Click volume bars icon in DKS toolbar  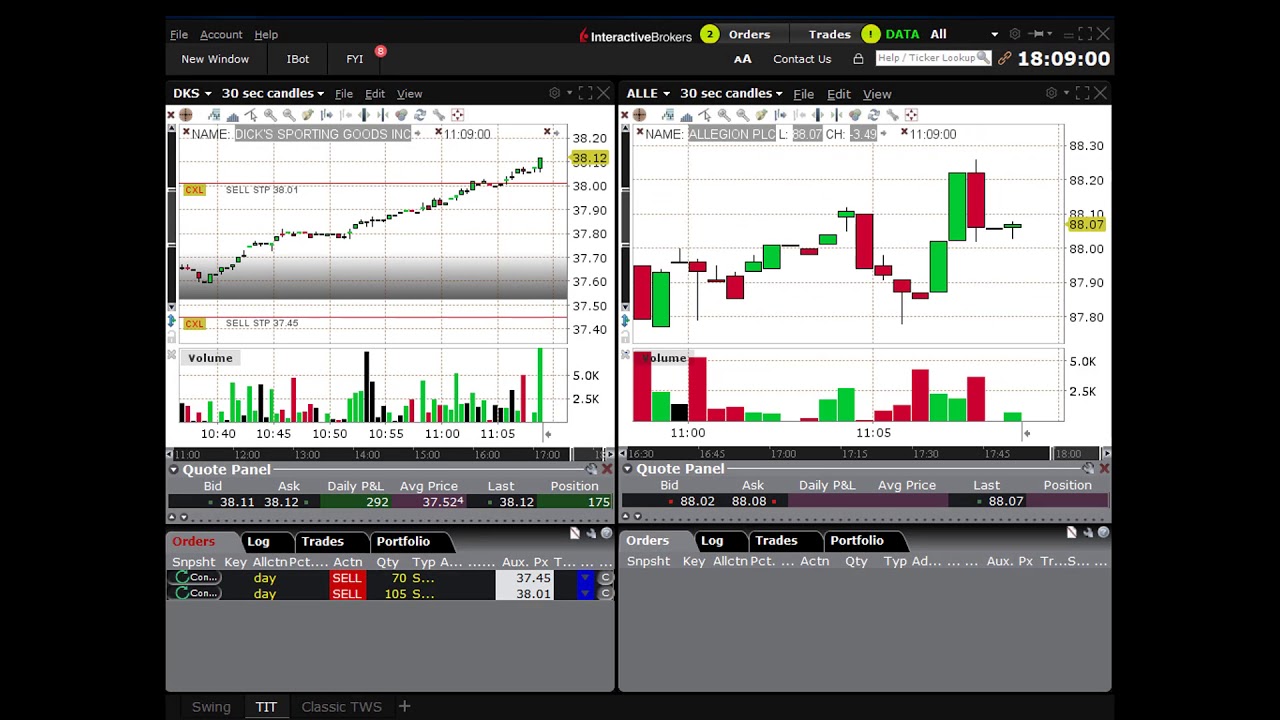234,115
